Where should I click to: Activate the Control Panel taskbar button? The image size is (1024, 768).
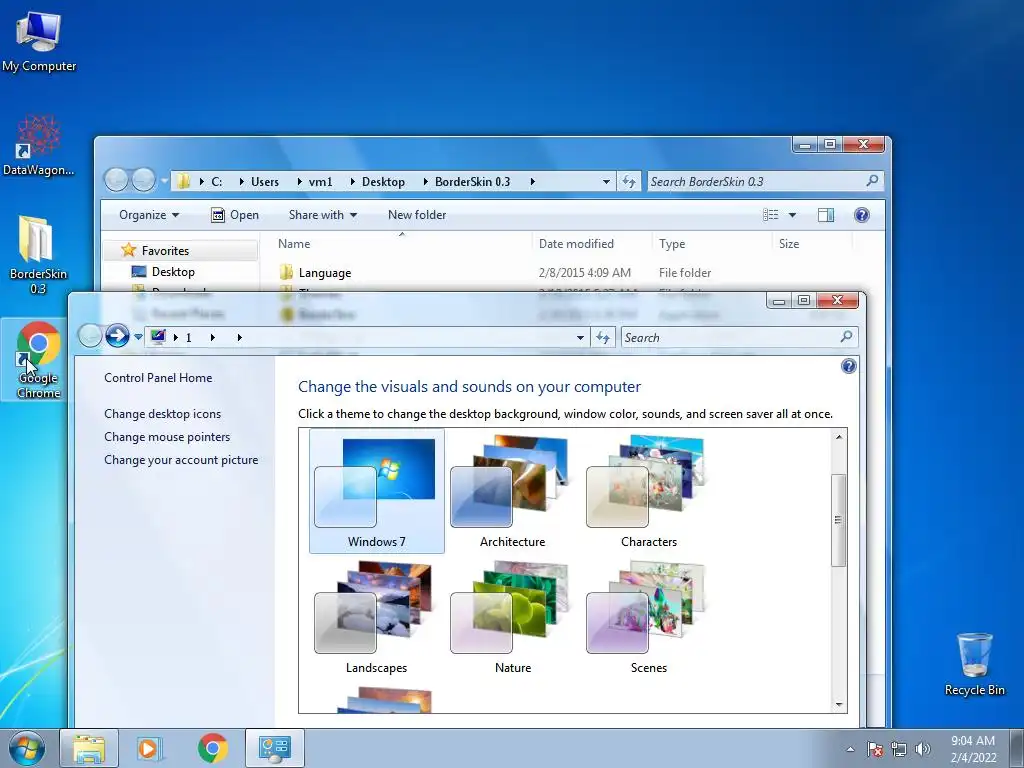tap(274, 748)
